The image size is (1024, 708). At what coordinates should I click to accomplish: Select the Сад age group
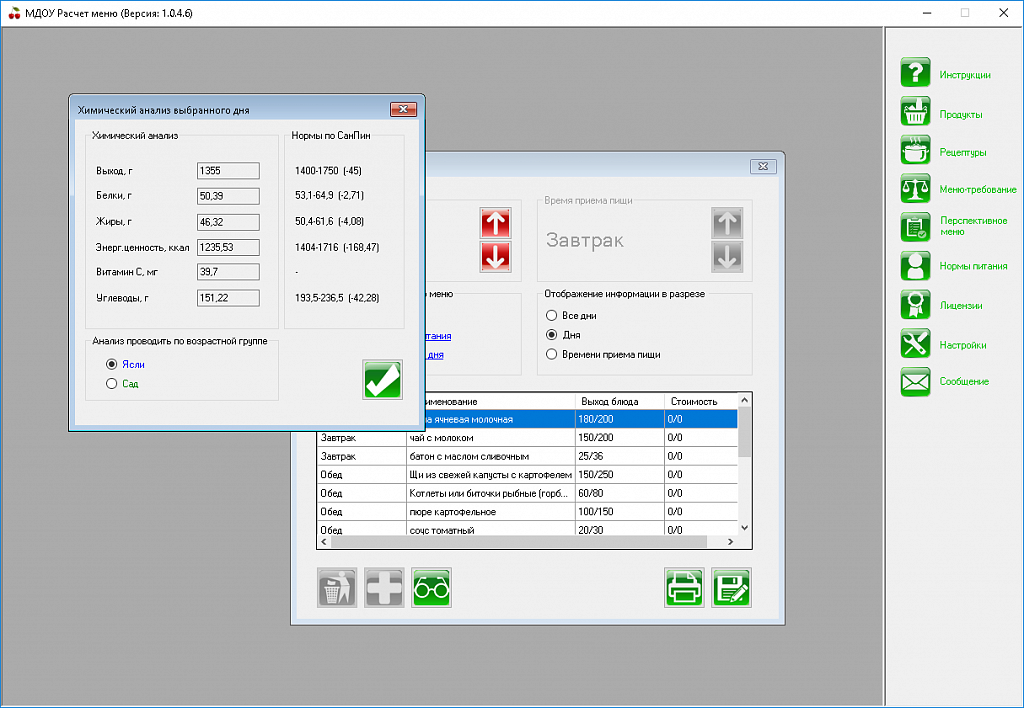click(112, 384)
